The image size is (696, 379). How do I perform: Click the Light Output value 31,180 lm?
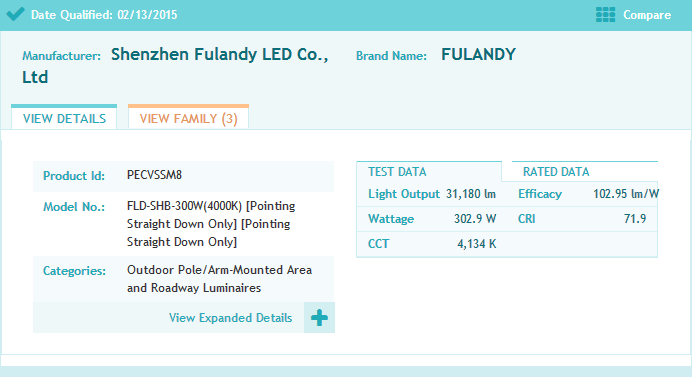(x=471, y=194)
